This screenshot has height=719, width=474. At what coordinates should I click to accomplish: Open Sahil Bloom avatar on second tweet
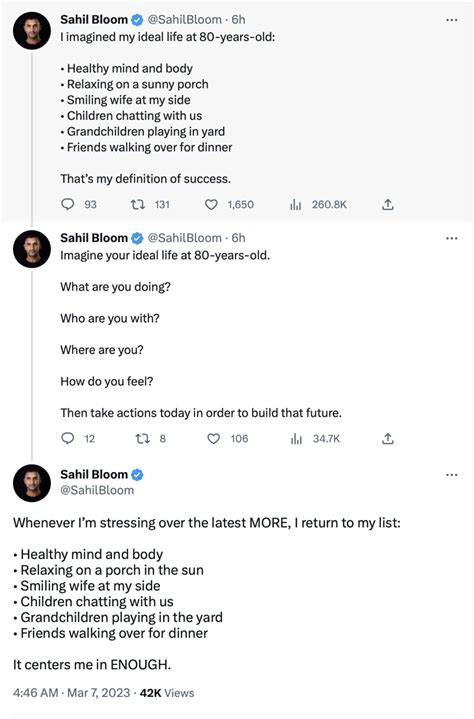[32, 249]
